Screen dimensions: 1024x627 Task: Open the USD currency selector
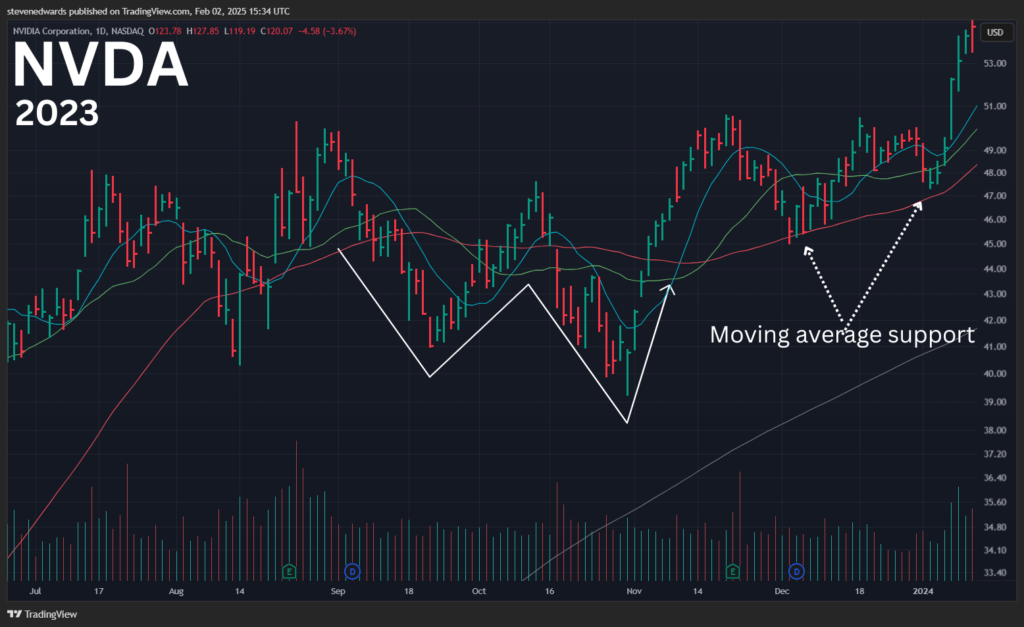tap(995, 32)
